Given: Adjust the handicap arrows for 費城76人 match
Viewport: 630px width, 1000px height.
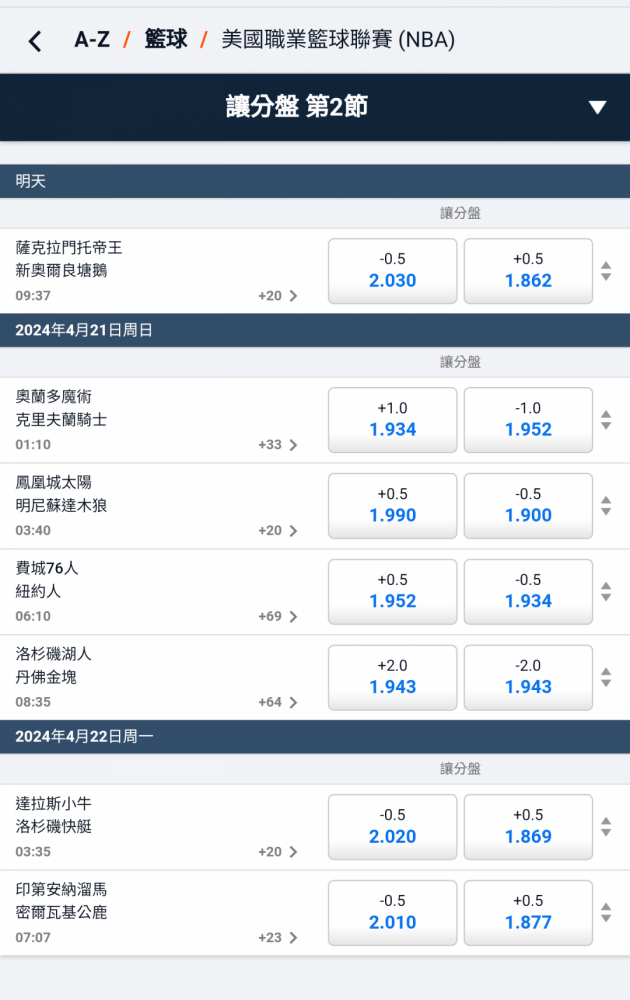Looking at the screenshot, I should click(605, 592).
